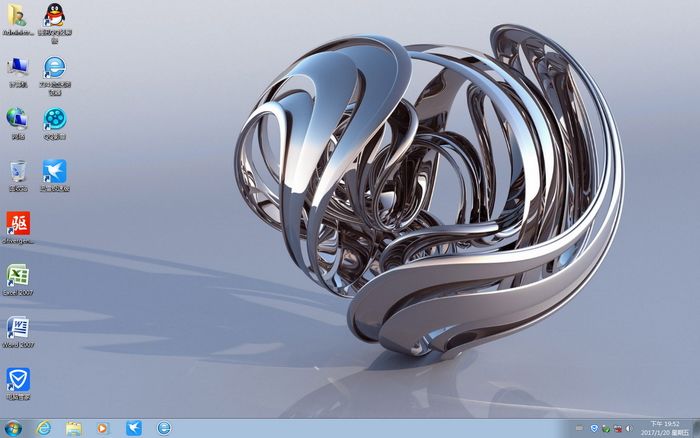Open the Word 2007 desktop shortcut

[x=18, y=327]
